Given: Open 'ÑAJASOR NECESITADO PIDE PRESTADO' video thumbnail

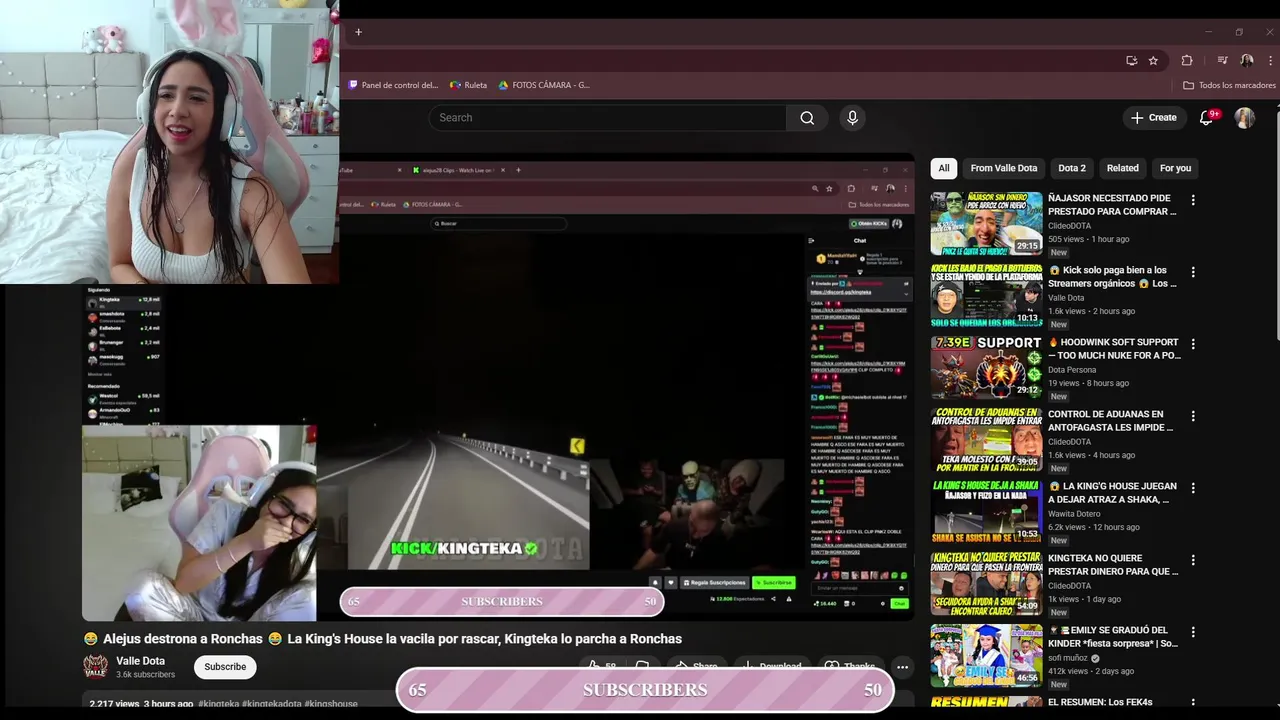Looking at the screenshot, I should pos(986,224).
